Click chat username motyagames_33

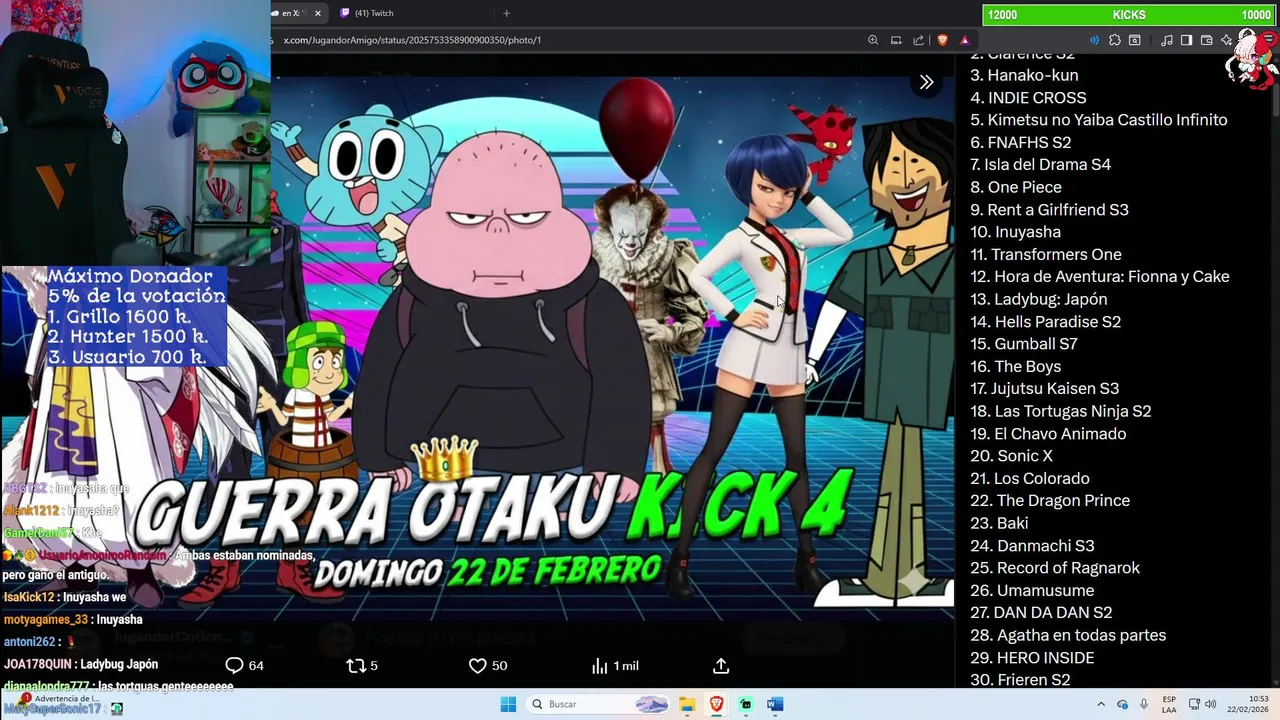46,620
